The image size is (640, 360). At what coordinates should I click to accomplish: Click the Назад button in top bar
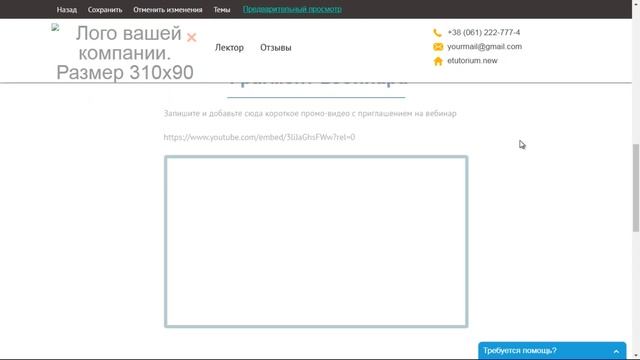pos(67,9)
